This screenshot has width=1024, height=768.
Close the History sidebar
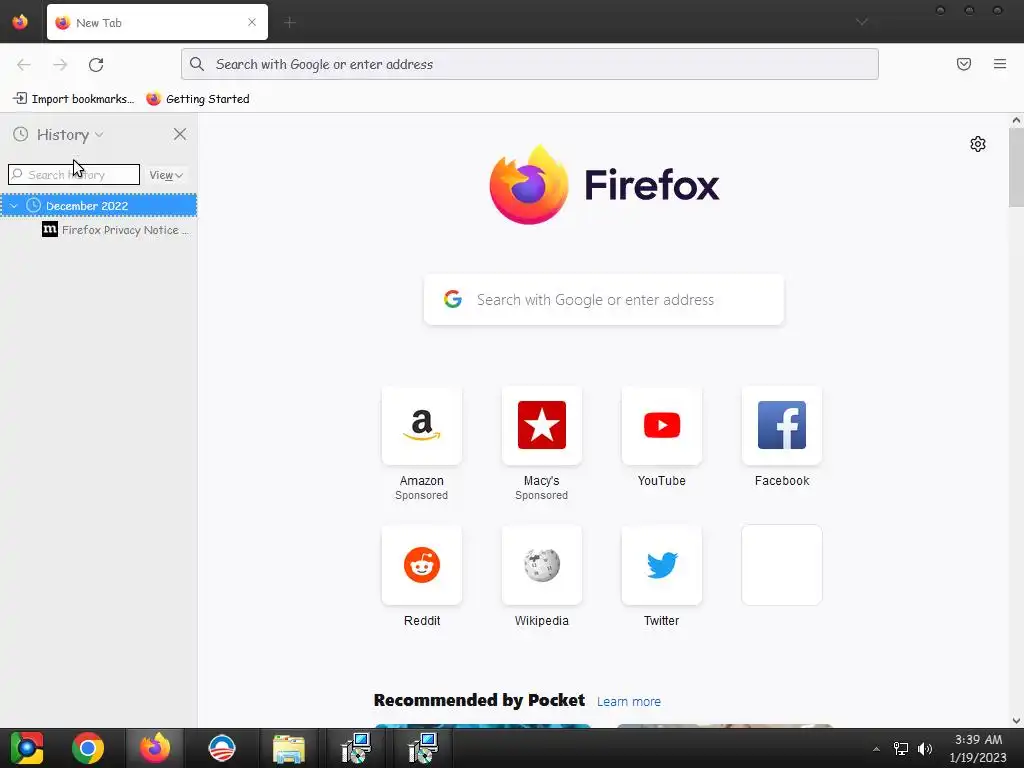[x=180, y=135]
